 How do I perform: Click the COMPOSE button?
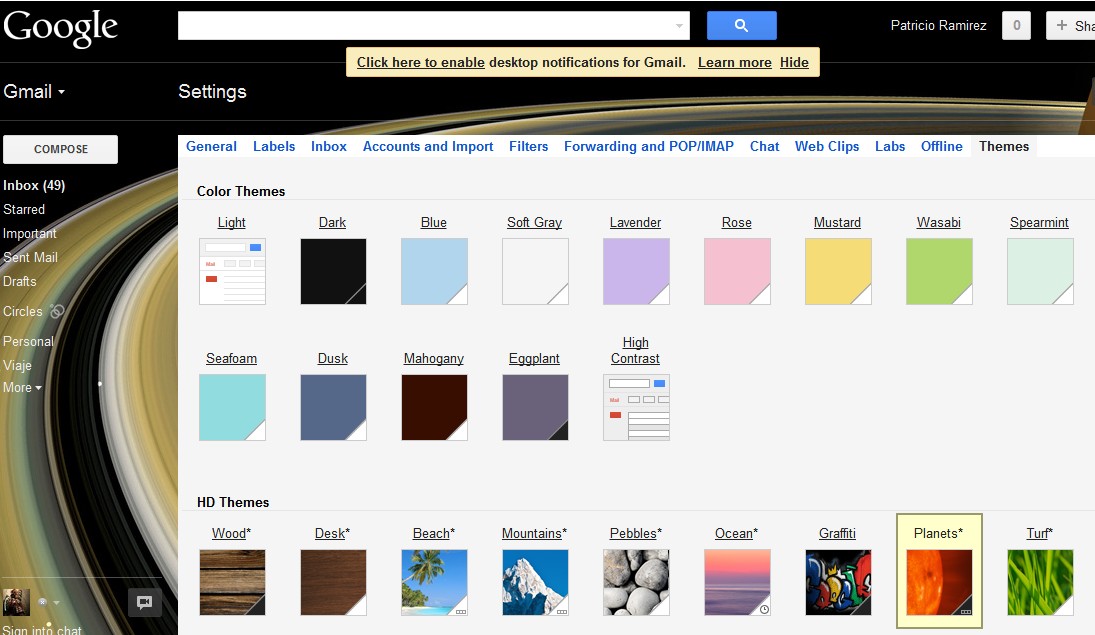[x=61, y=149]
